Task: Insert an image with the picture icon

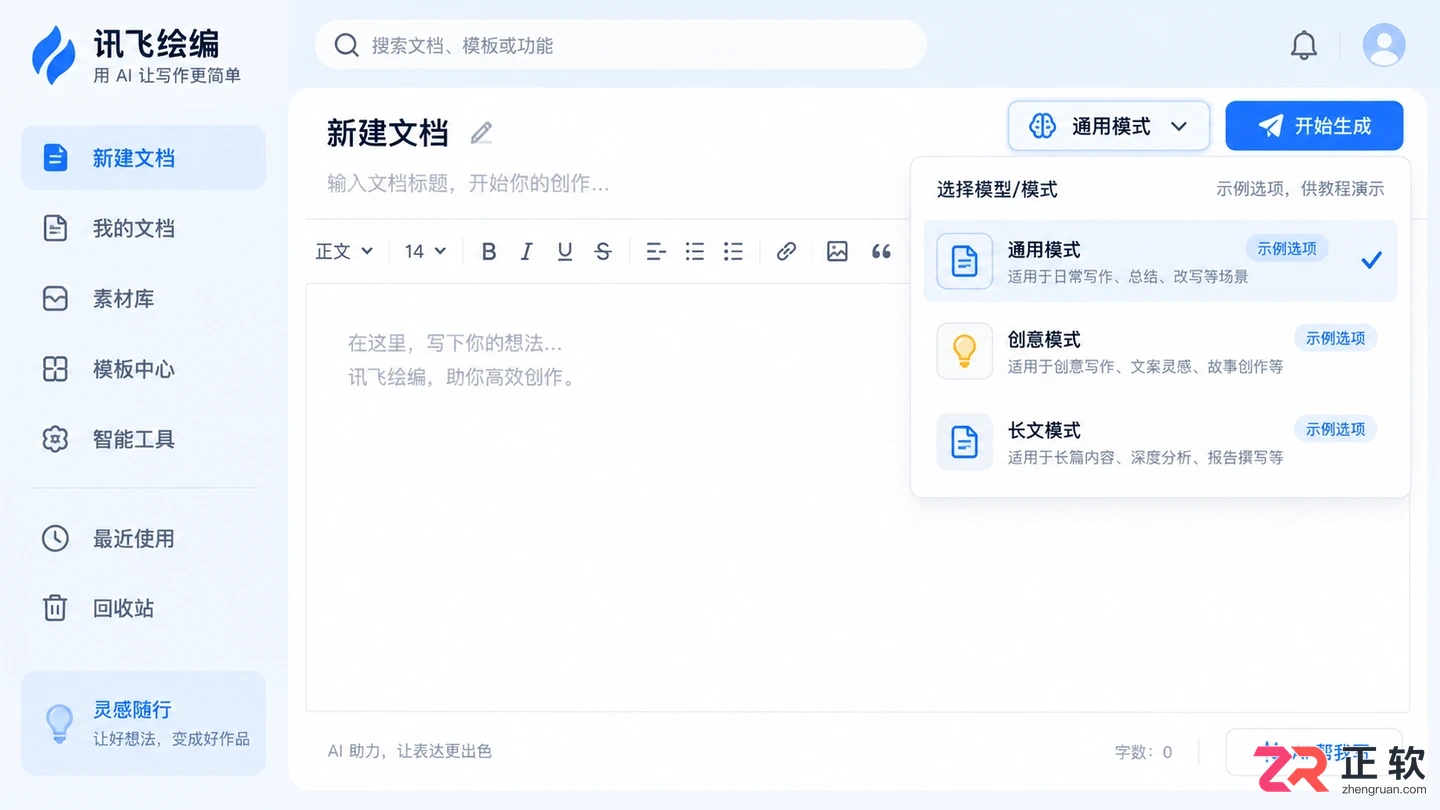Action: (x=838, y=252)
